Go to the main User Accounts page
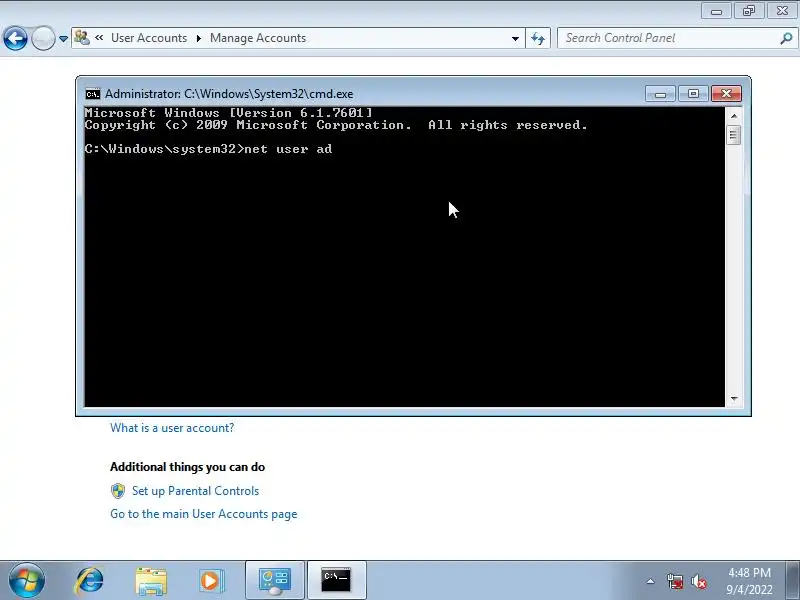Image resolution: width=800 pixels, height=600 pixels. point(204,514)
